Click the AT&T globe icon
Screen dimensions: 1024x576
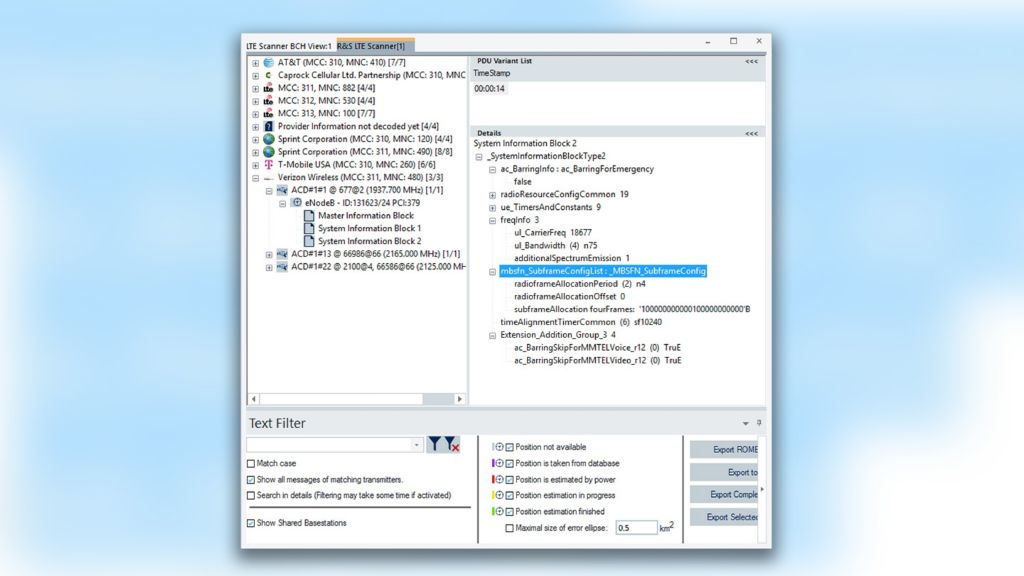tap(269, 62)
